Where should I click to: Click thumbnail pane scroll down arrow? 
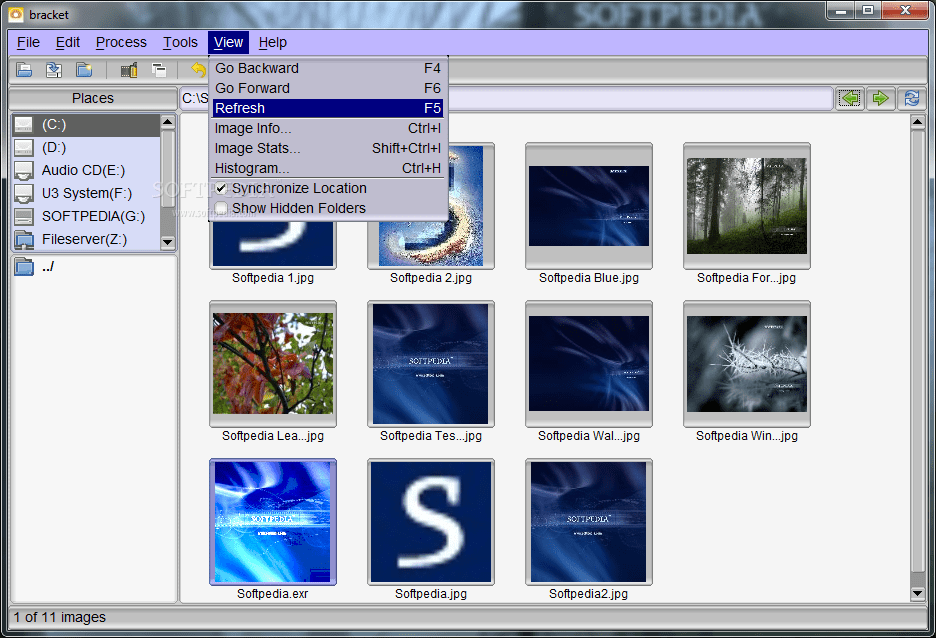[917, 593]
